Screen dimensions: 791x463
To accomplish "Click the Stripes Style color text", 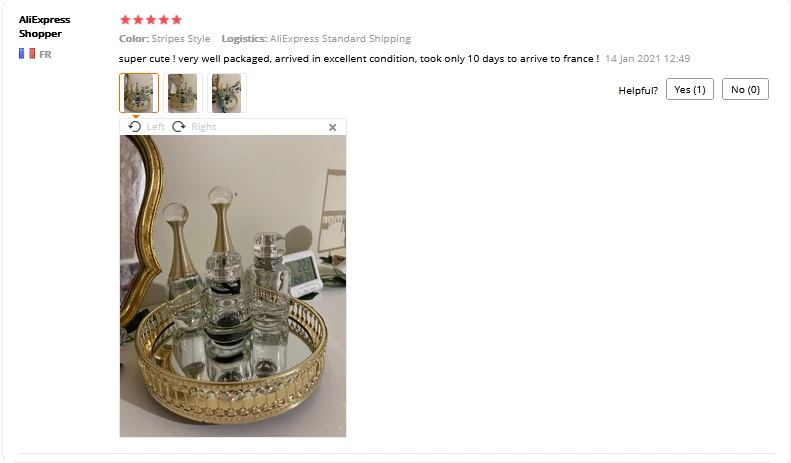I will [181, 39].
